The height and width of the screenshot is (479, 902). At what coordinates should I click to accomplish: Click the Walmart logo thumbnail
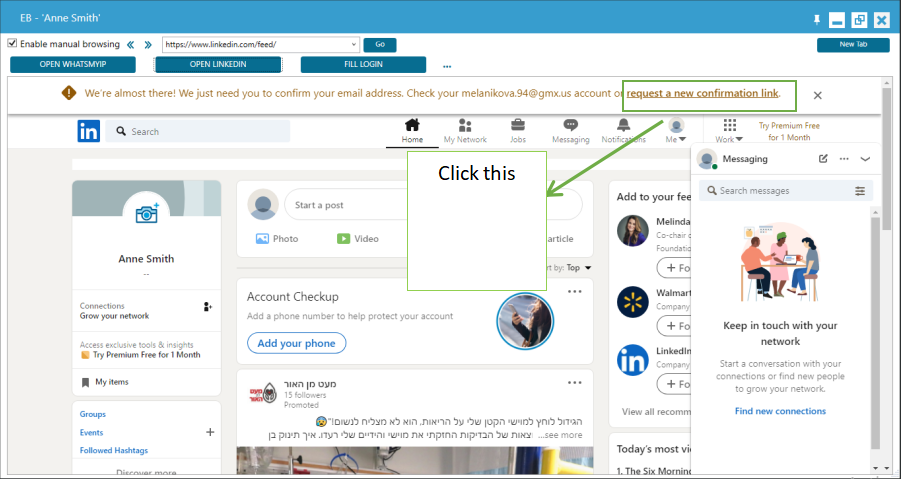pos(633,302)
